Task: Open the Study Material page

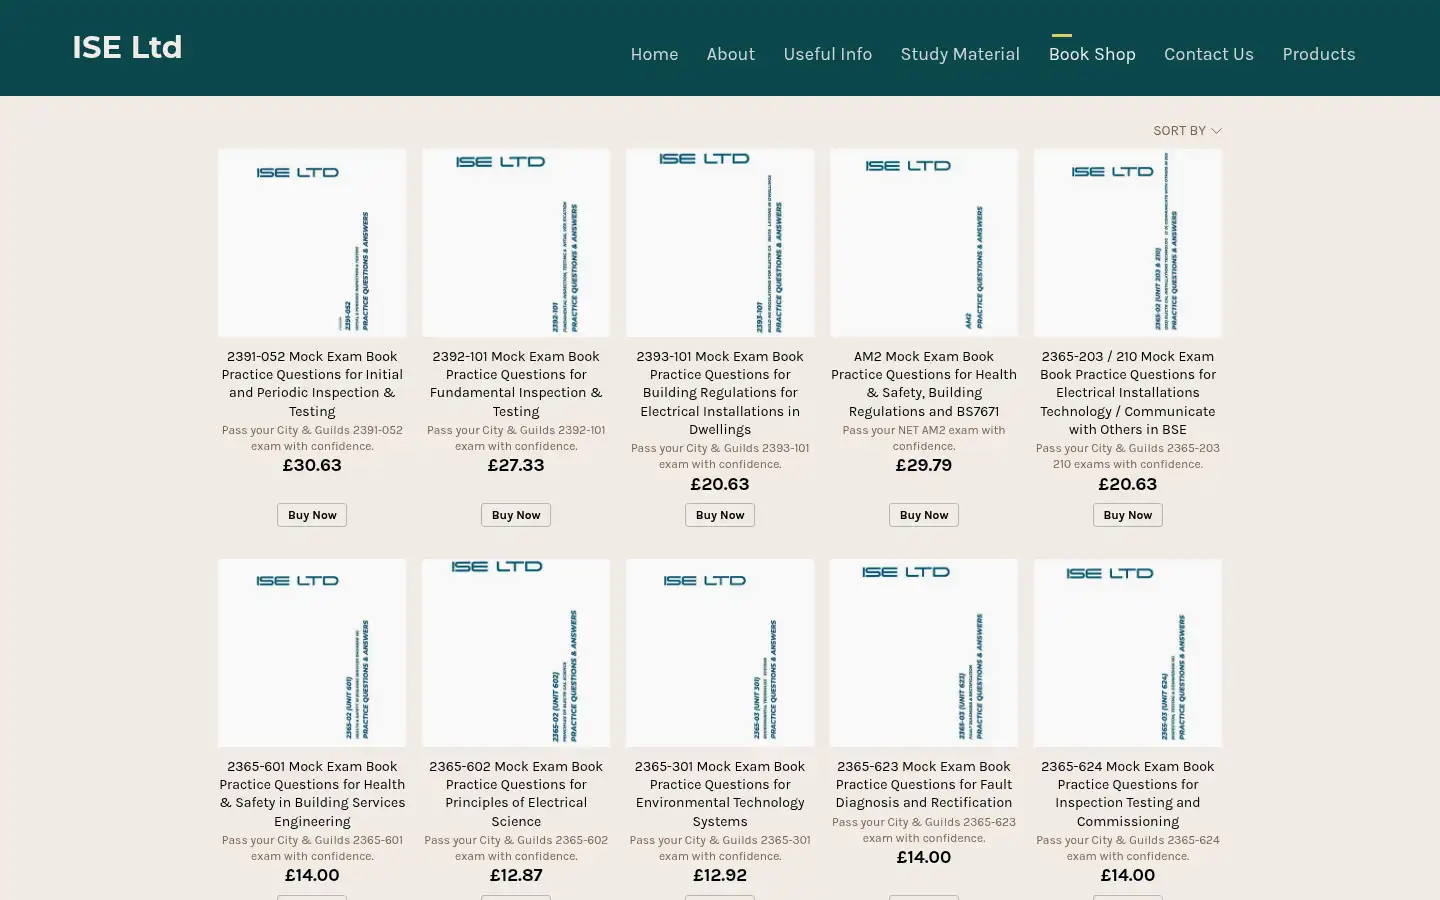Action: click(x=960, y=54)
